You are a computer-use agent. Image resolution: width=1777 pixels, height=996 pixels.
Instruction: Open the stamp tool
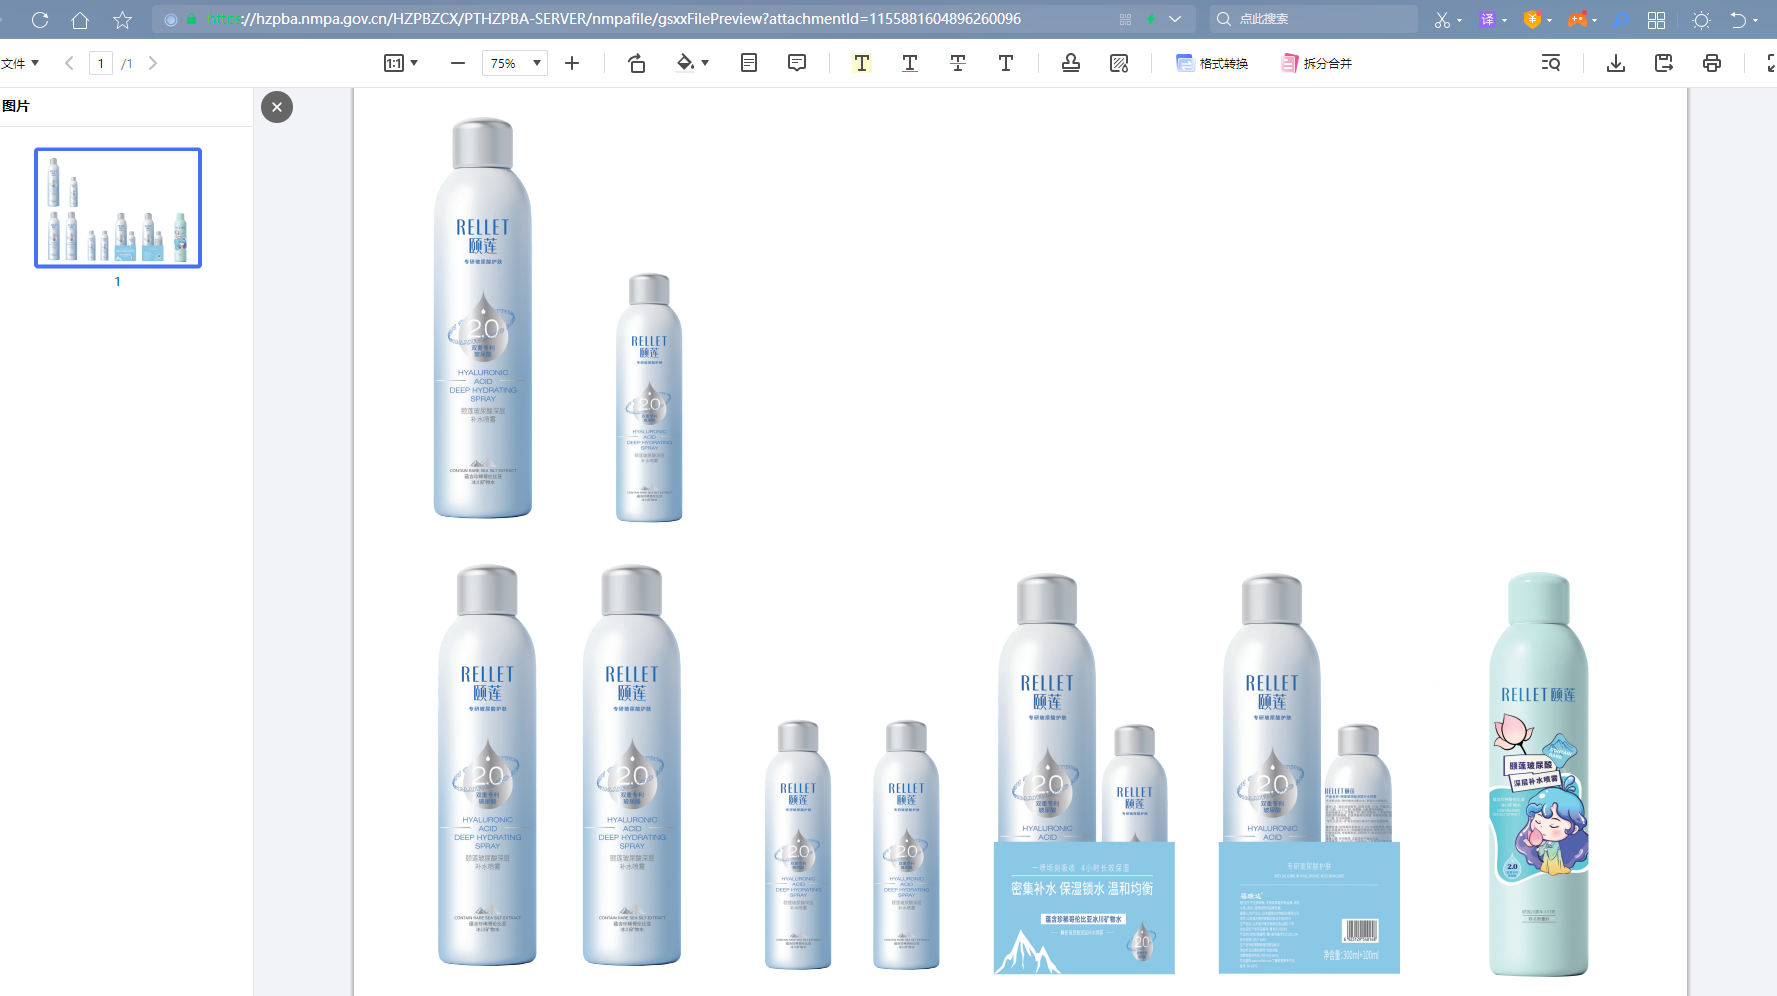(1071, 63)
